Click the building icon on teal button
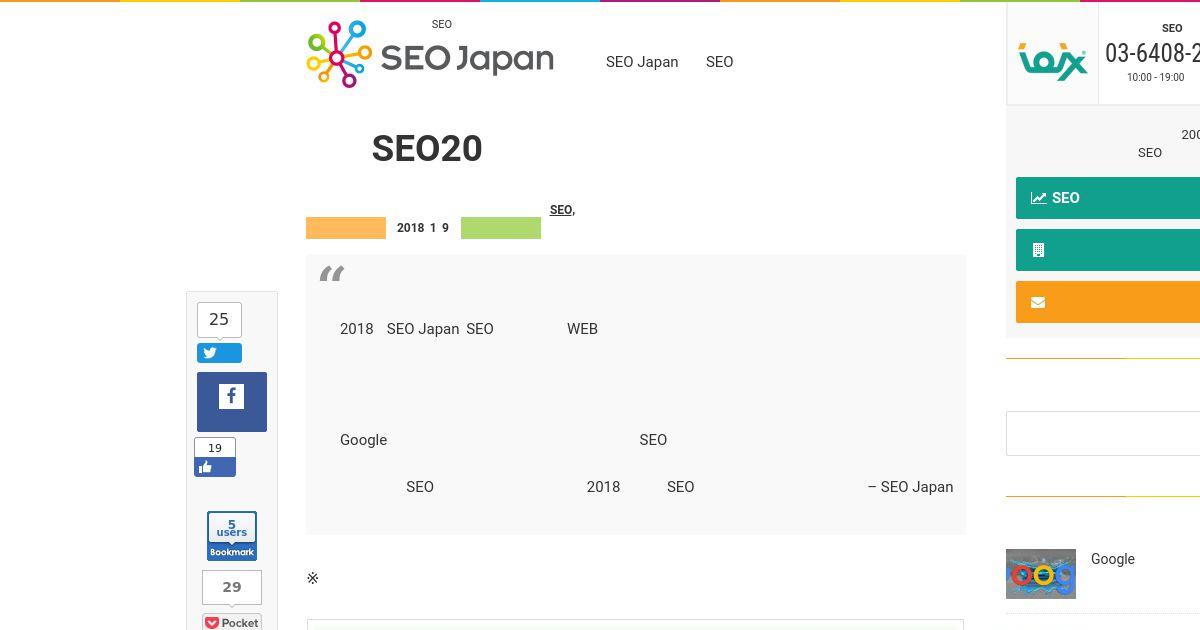 click(x=1038, y=250)
